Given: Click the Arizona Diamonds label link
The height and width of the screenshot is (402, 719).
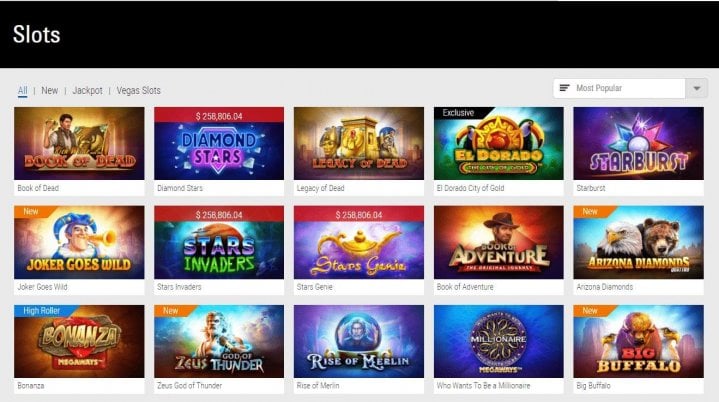Looking at the screenshot, I should point(604,287).
